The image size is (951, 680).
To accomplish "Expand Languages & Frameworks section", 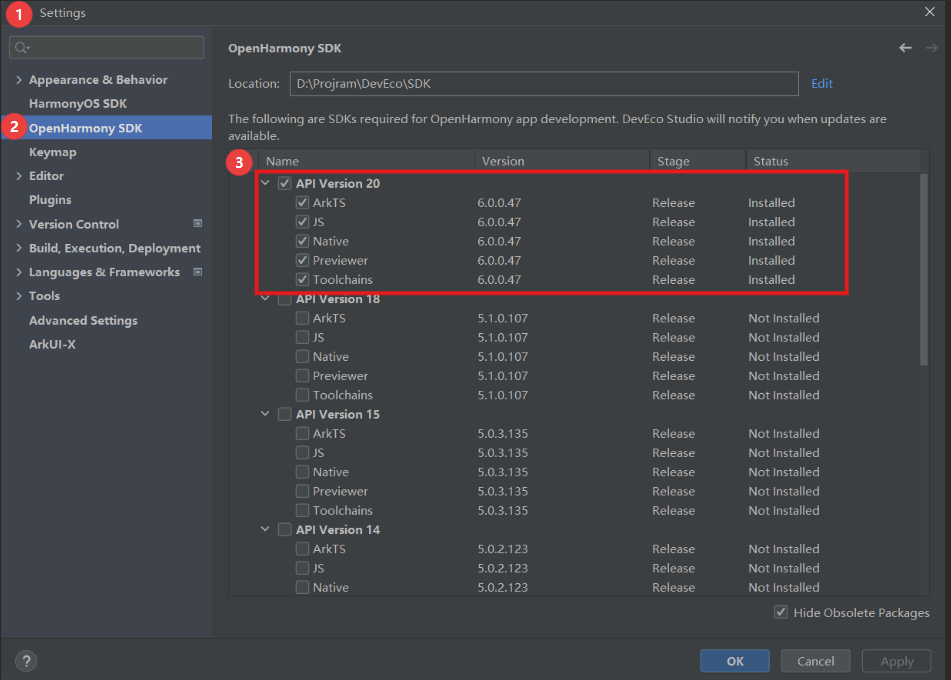I will [19, 272].
